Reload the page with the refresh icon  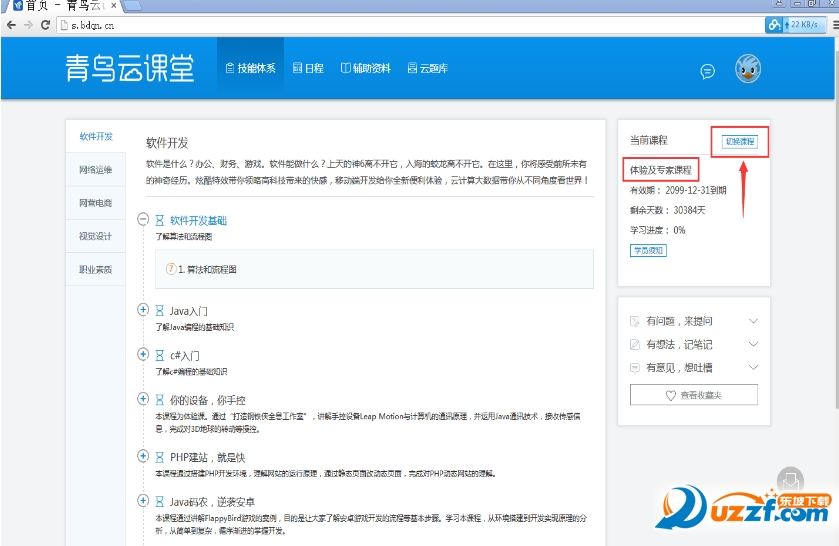point(45,25)
